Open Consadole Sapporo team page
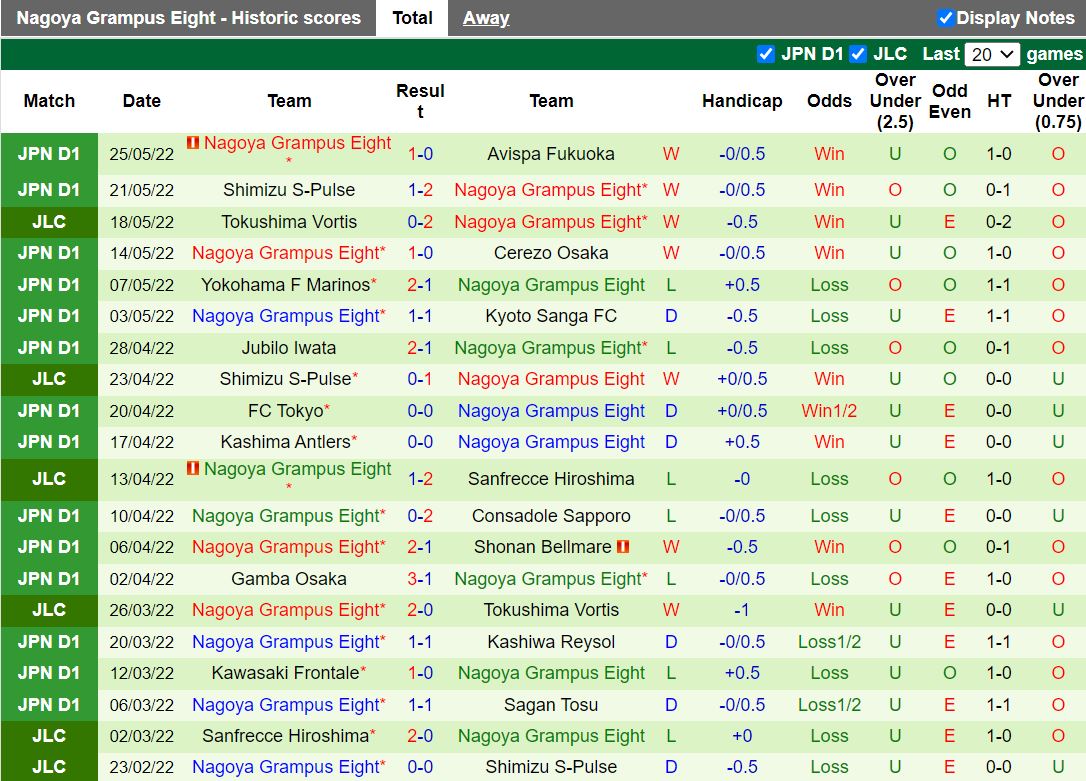 click(x=552, y=516)
